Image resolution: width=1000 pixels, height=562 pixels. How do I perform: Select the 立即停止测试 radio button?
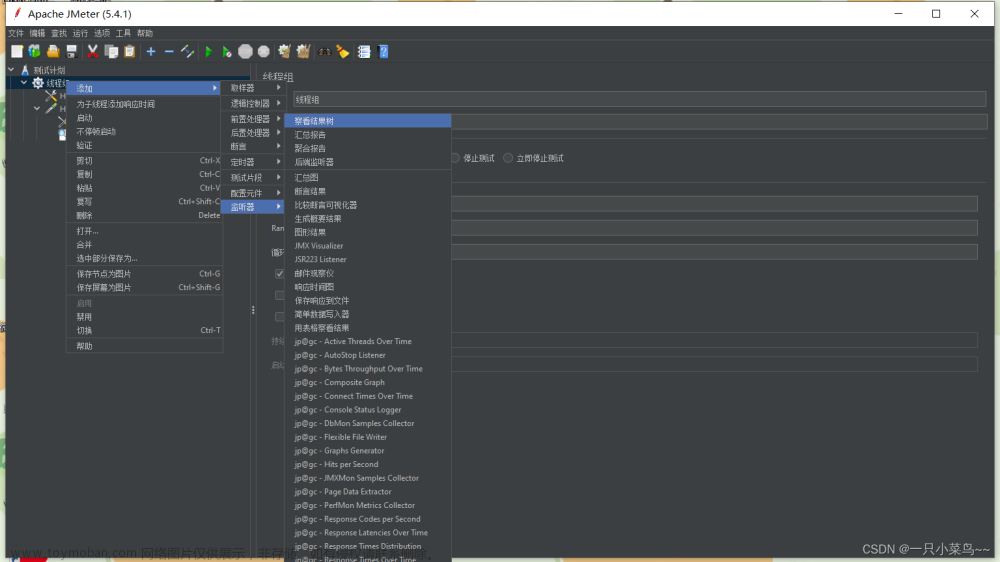point(508,158)
